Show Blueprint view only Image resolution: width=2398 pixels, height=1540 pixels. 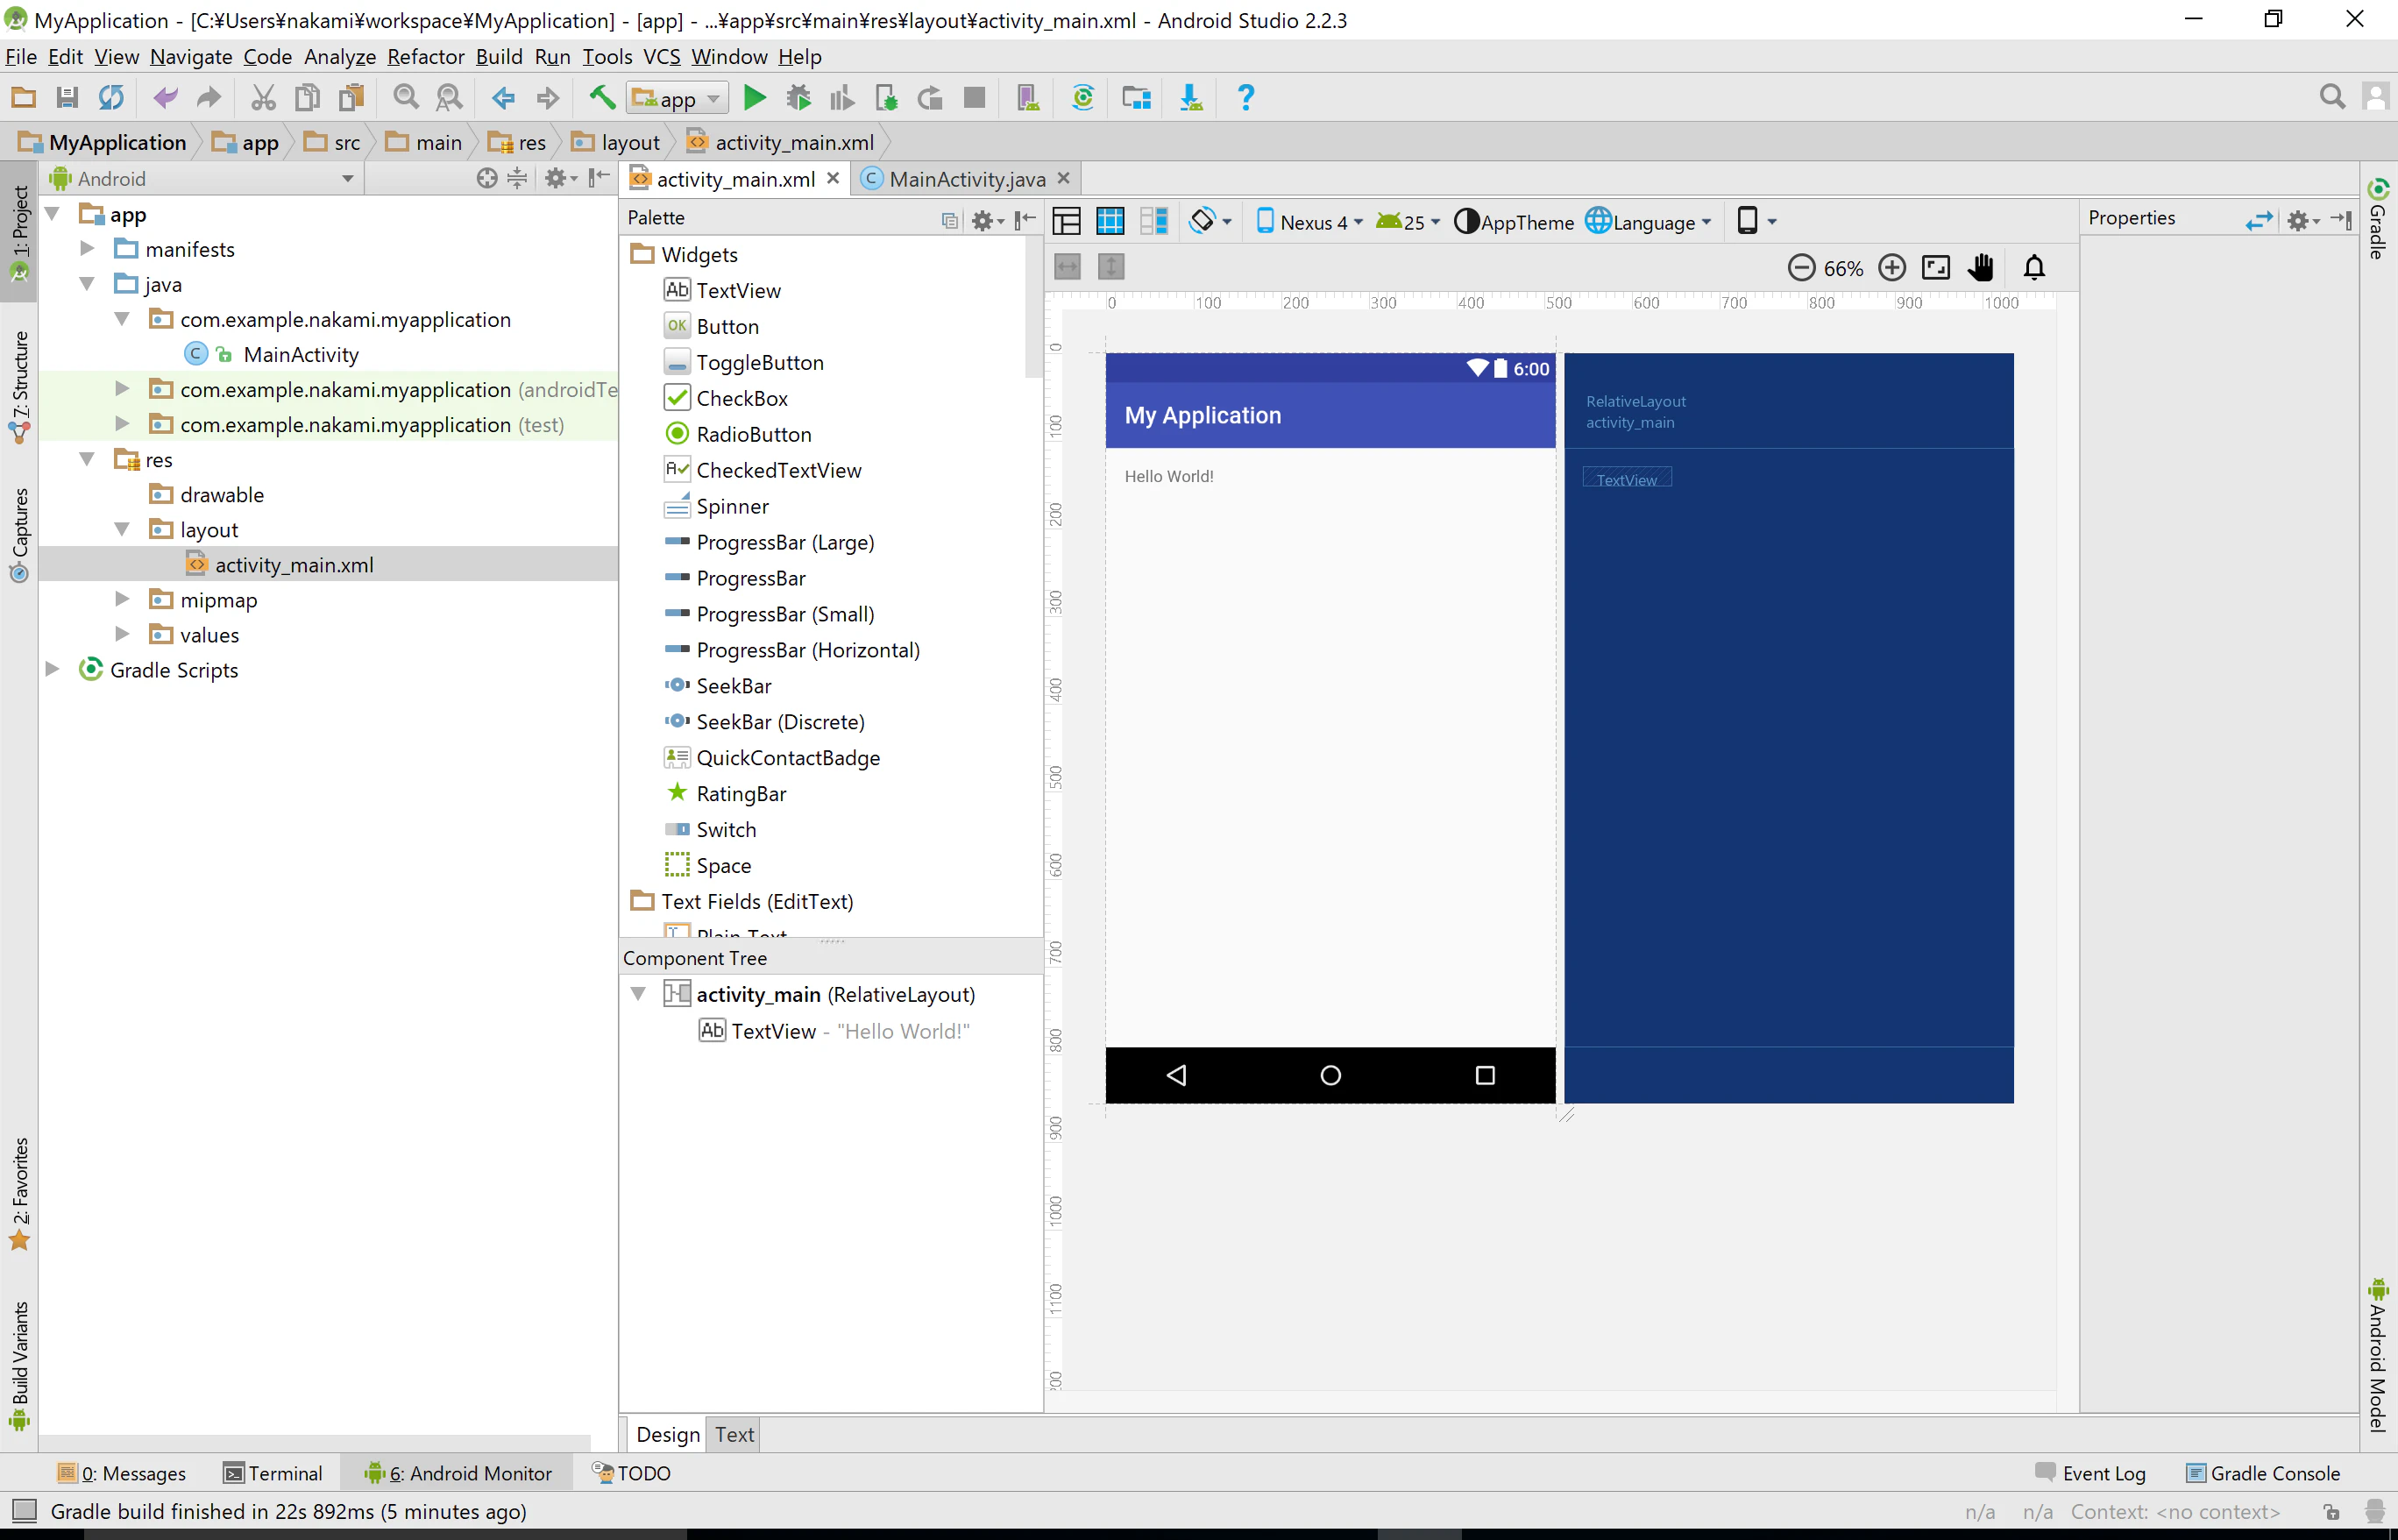click(x=1110, y=221)
